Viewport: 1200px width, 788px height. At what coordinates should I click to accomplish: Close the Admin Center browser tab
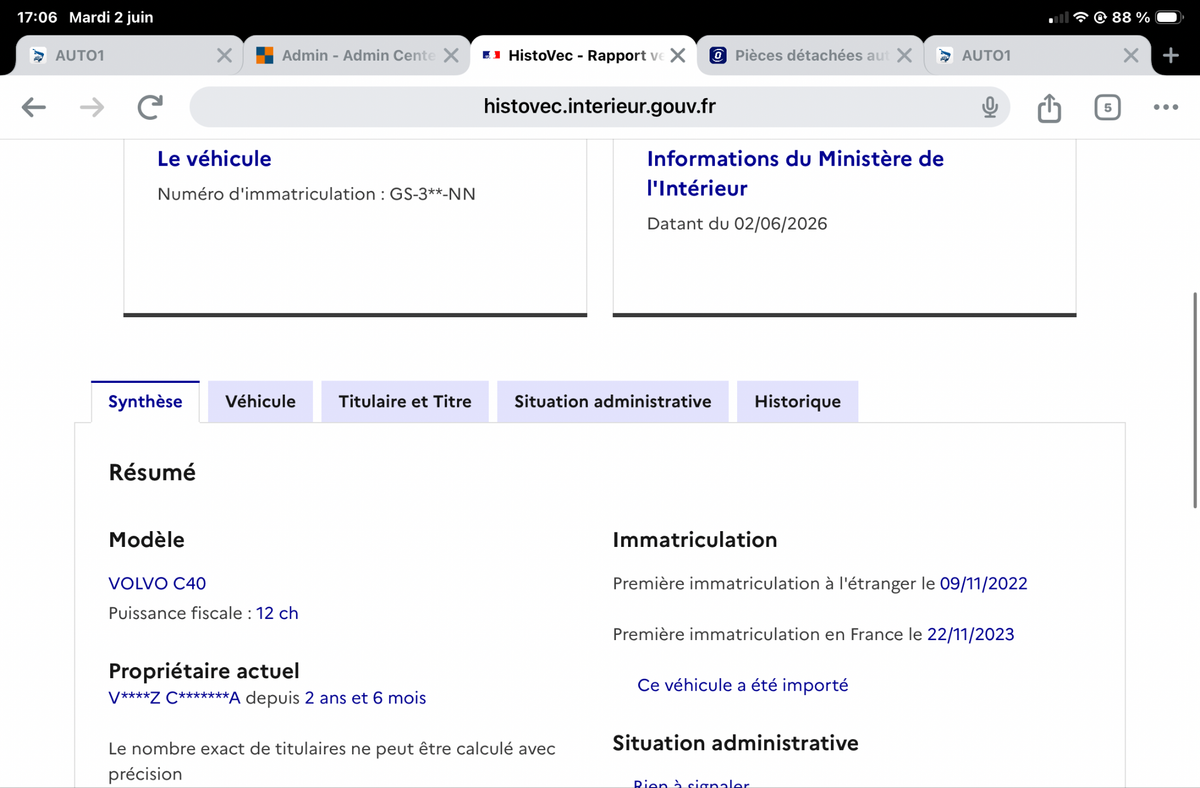tap(451, 56)
